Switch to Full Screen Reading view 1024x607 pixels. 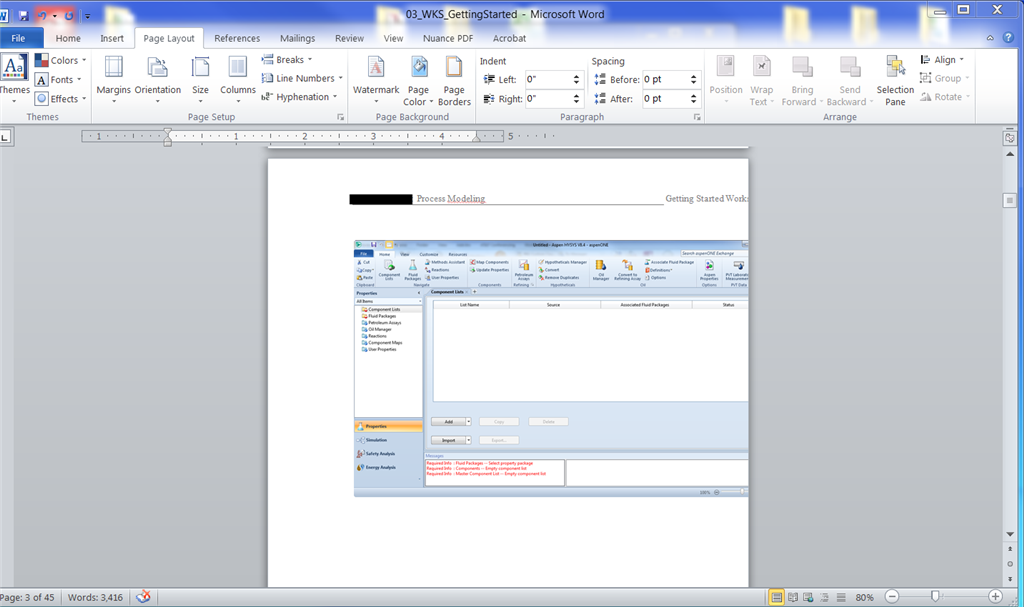click(x=793, y=597)
